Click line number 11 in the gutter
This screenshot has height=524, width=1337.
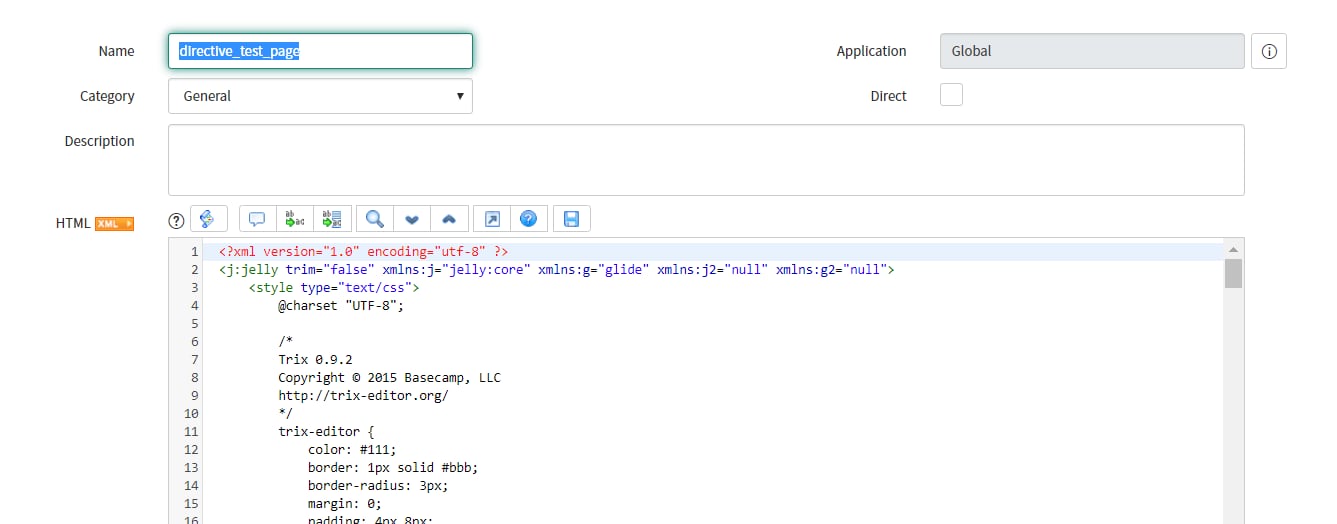[x=192, y=431]
